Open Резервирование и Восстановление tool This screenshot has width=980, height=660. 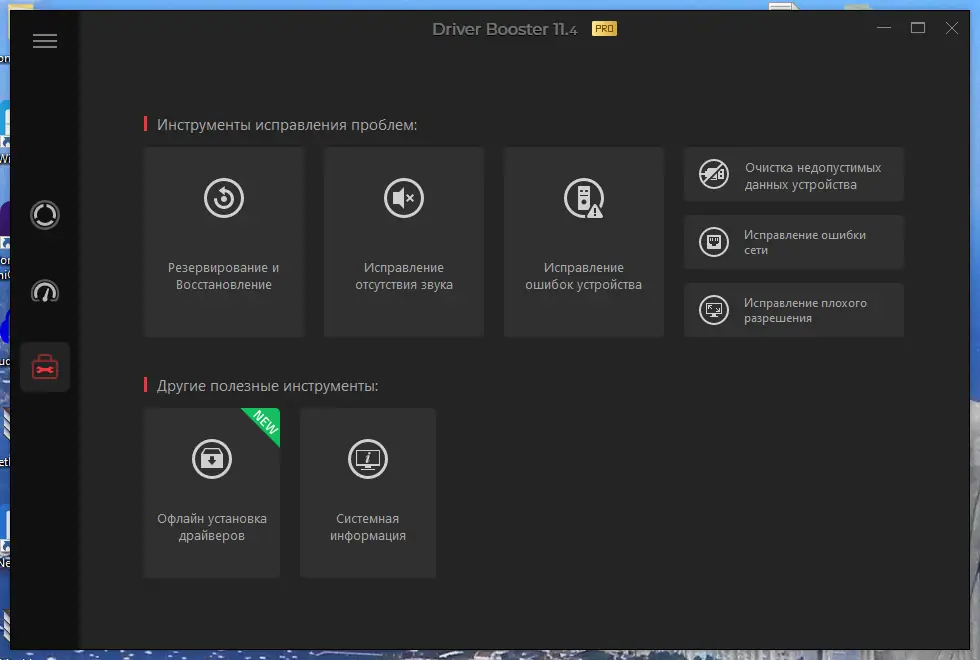click(x=224, y=242)
